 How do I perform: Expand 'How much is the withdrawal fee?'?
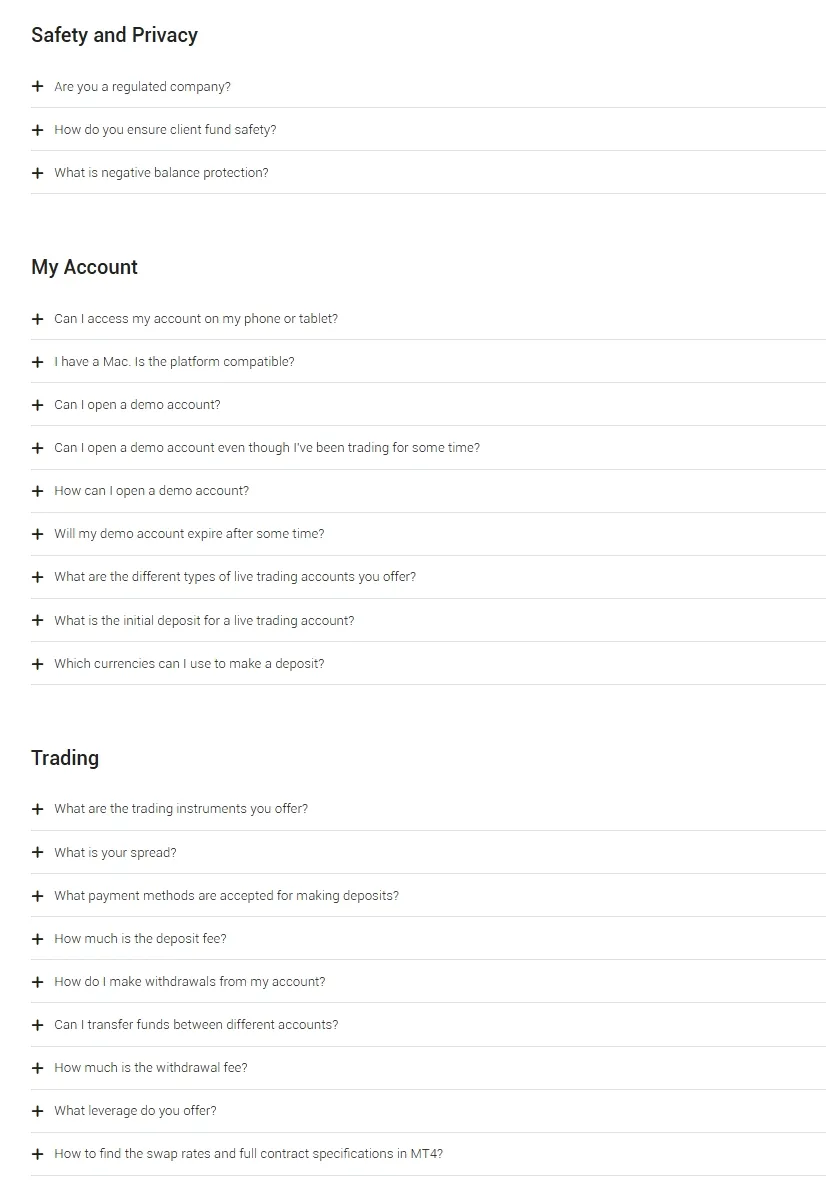428,1068
